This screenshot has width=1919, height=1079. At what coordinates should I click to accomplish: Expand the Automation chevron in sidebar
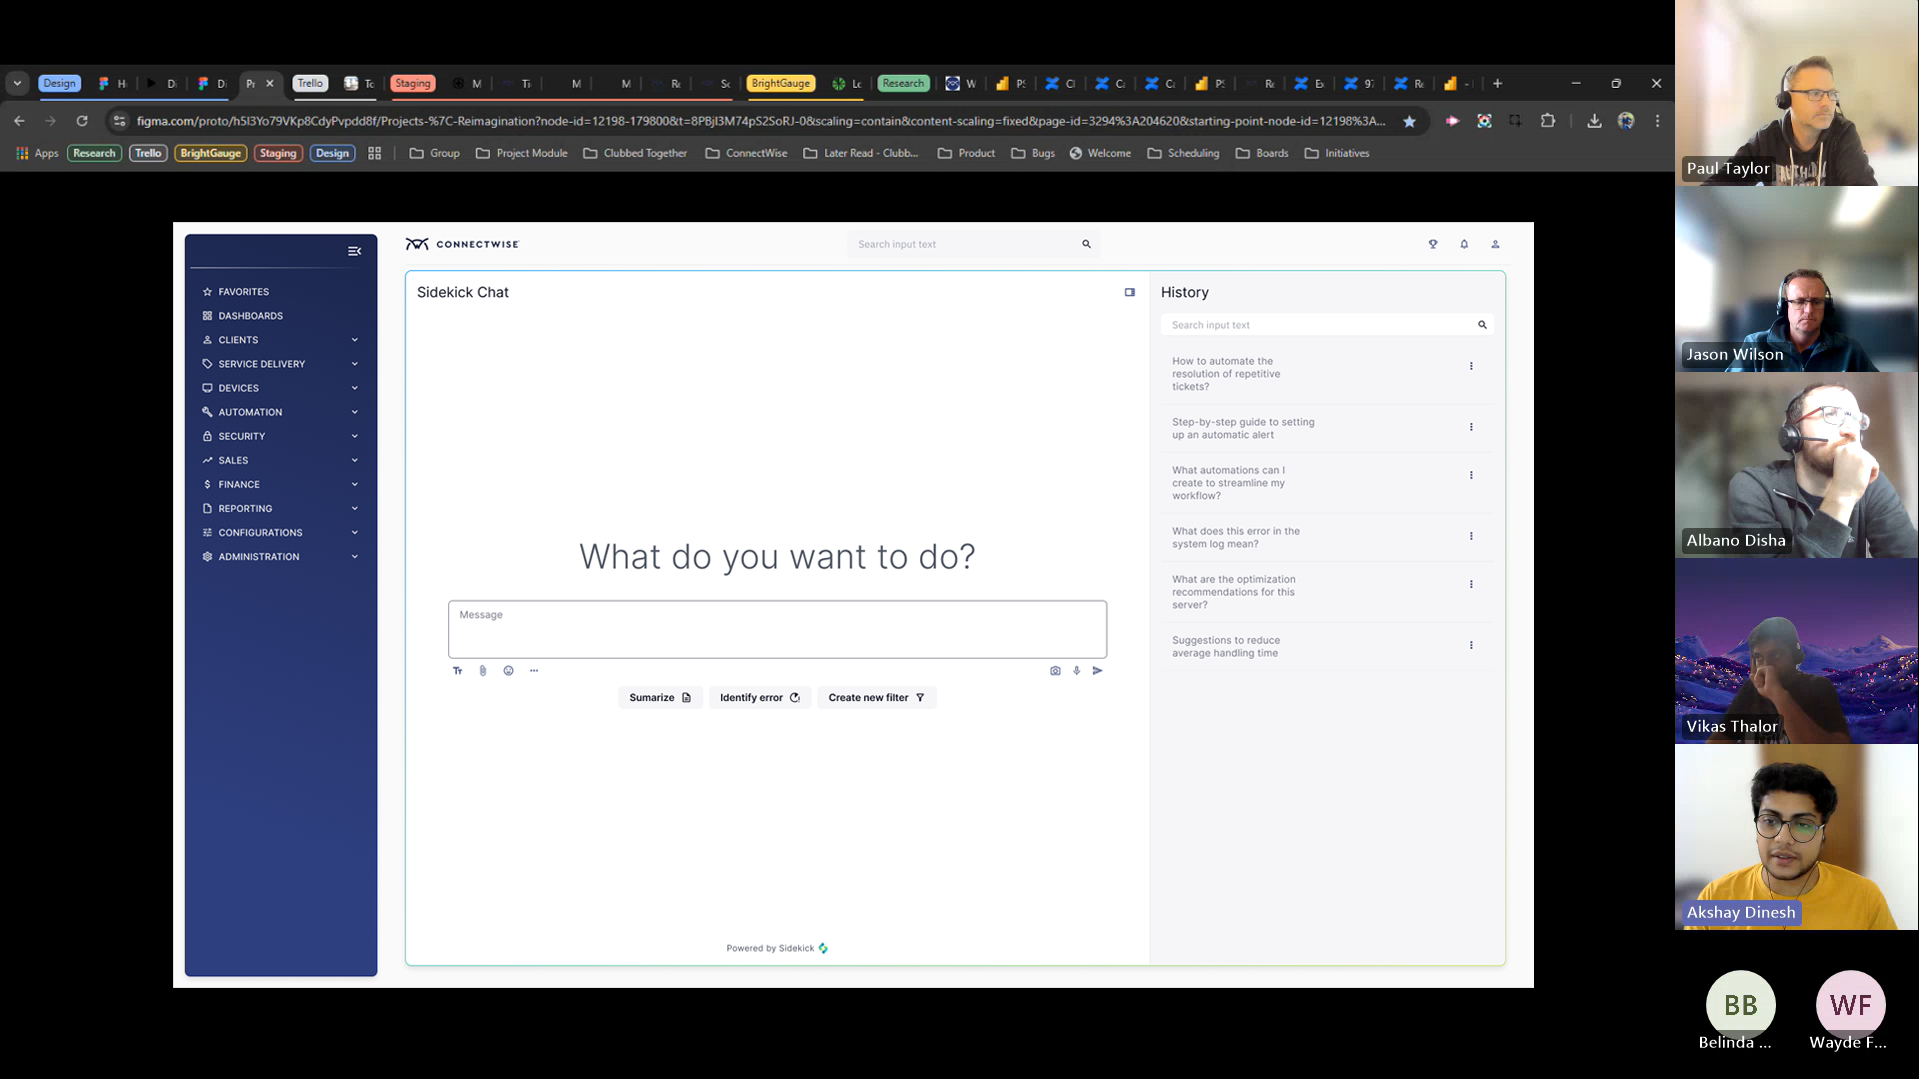pyautogui.click(x=355, y=412)
